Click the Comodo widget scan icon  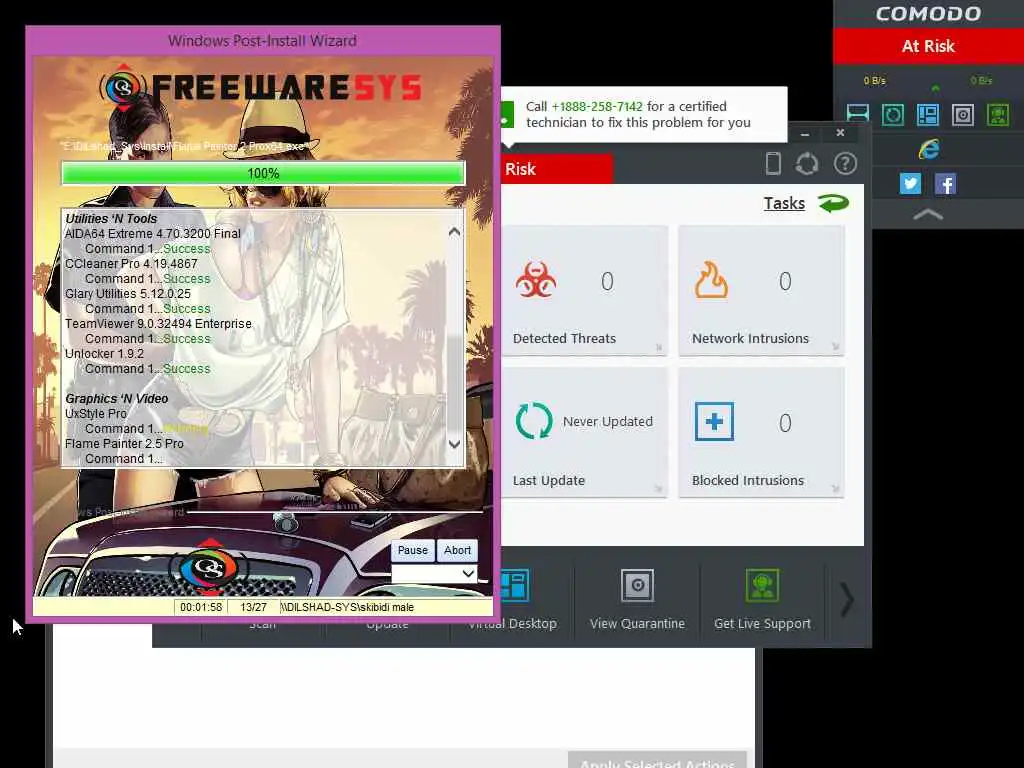coord(857,115)
